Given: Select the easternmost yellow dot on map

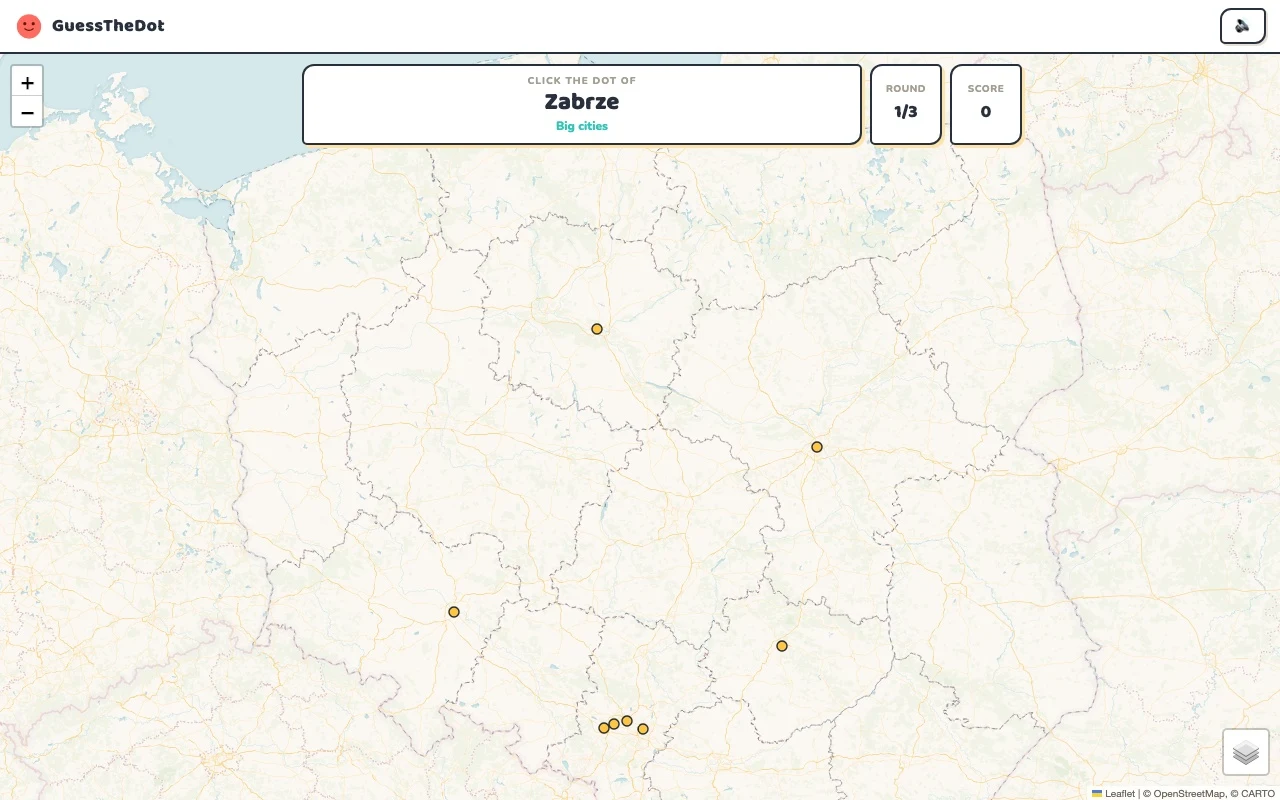Looking at the screenshot, I should tap(817, 447).
